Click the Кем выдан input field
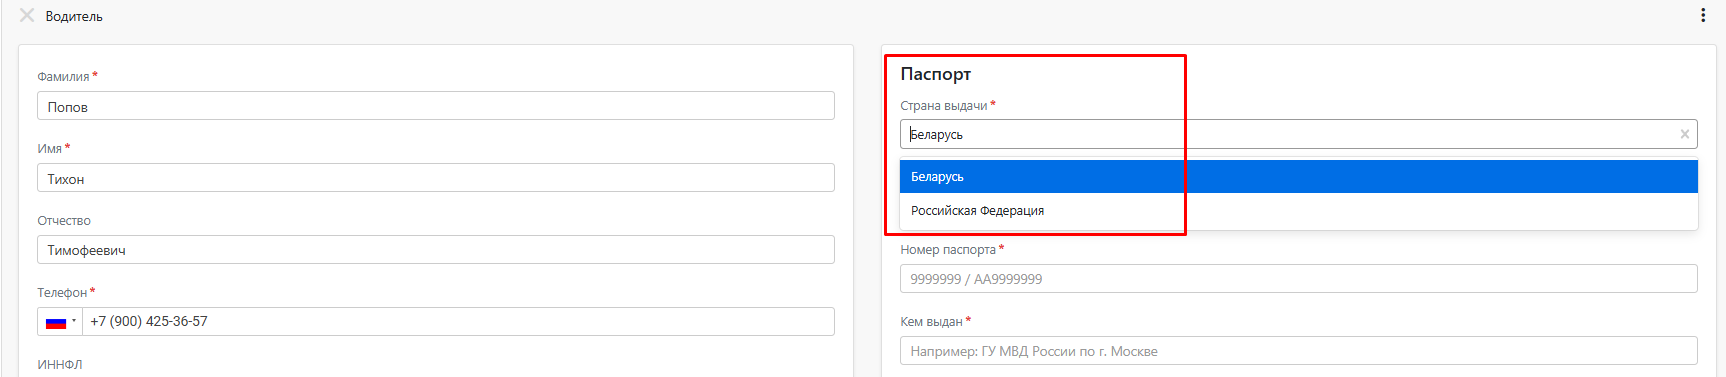 coord(1299,351)
